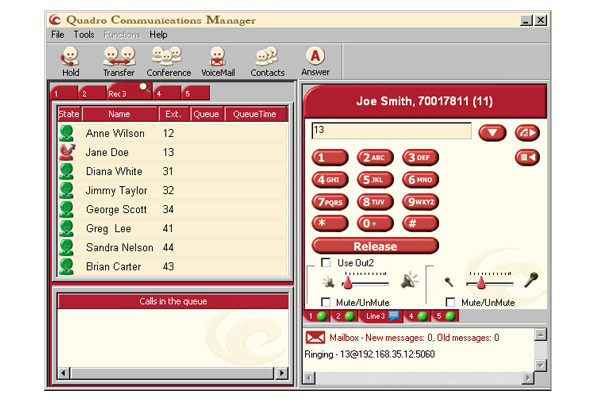Click the small microphone icon
600x400 pixels.
point(449,282)
